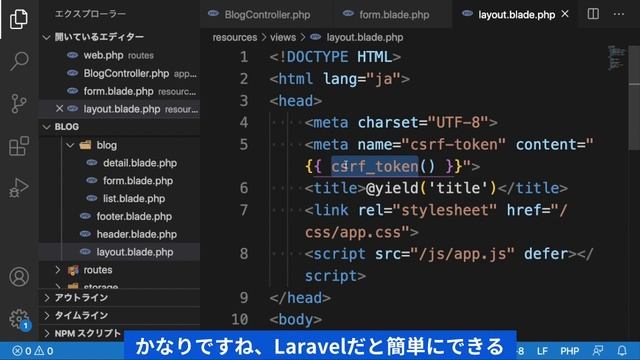Image resolution: width=640 pixels, height=360 pixels.
Task: Open the Manage gear icon
Action: click(x=19, y=319)
